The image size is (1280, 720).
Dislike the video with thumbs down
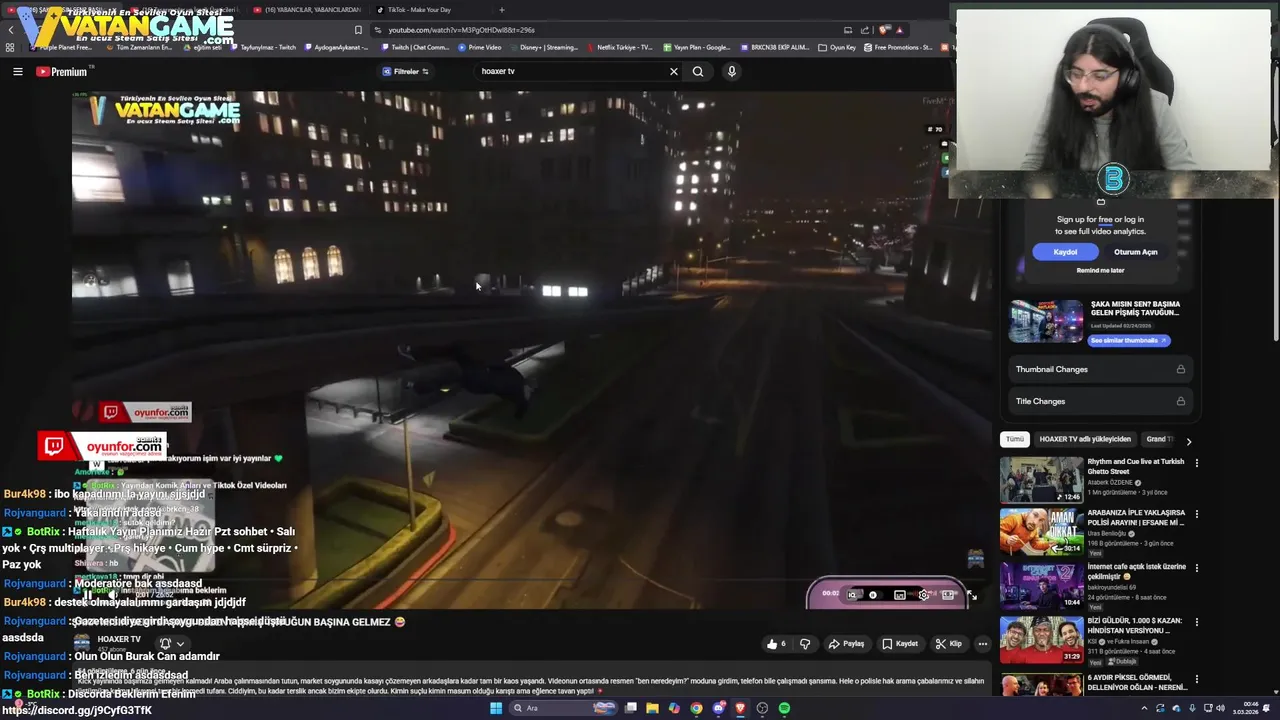(x=805, y=644)
